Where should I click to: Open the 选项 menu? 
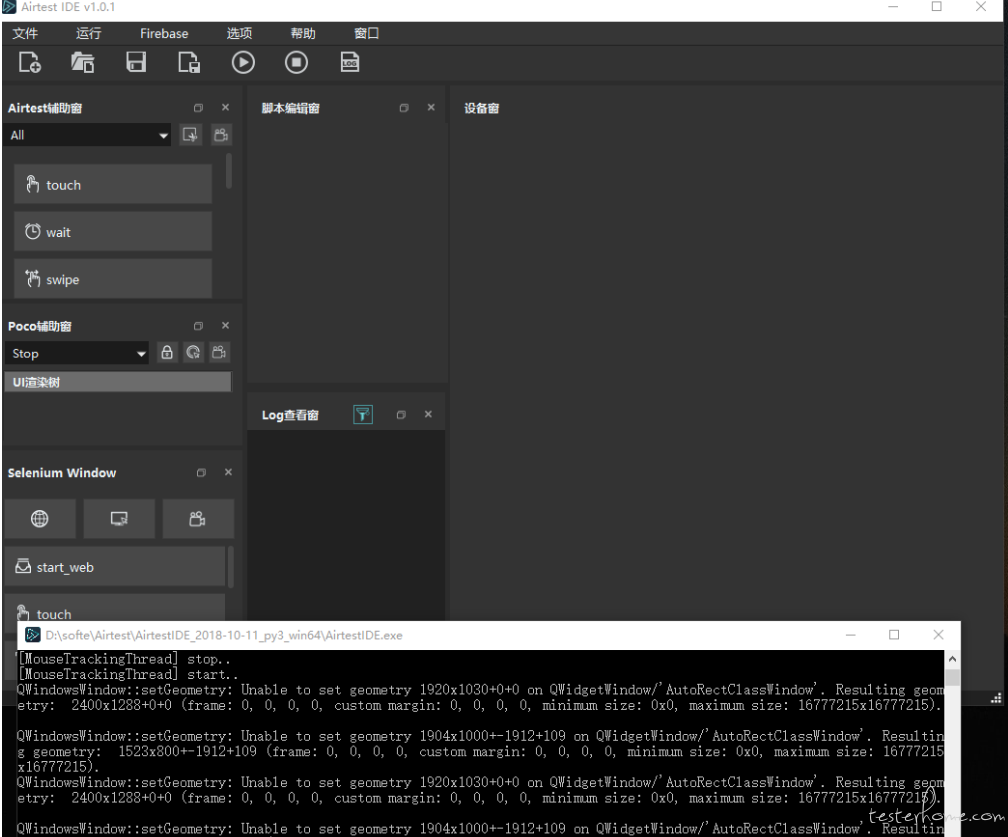[x=239, y=33]
